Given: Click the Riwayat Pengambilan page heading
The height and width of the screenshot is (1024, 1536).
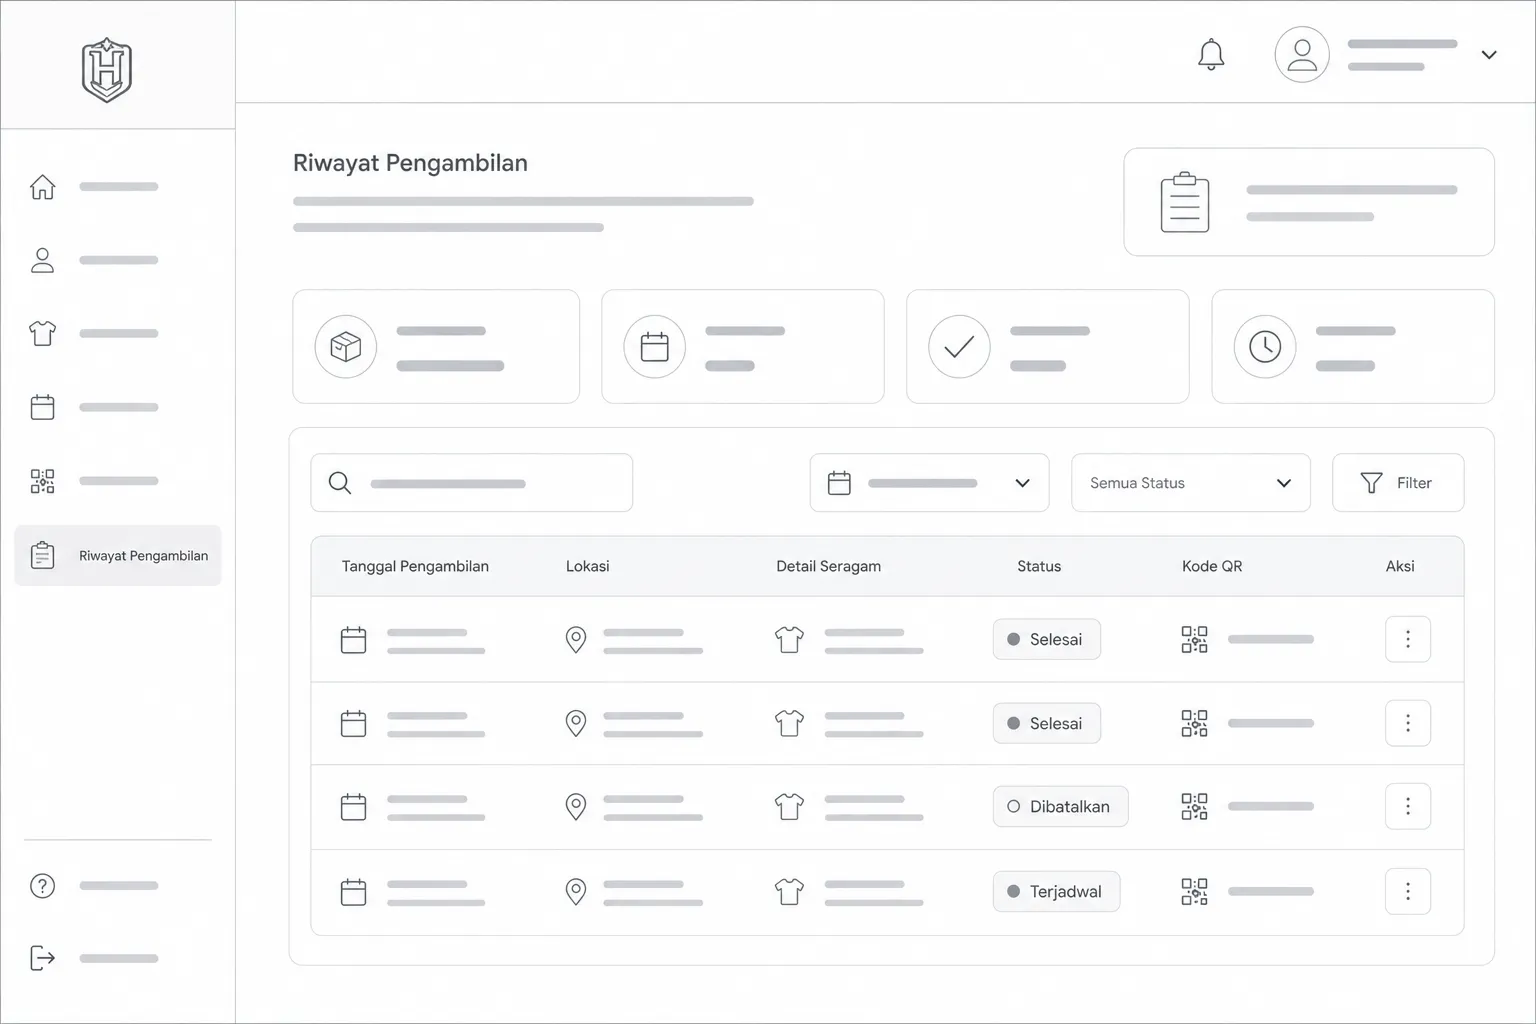Looking at the screenshot, I should point(410,163).
